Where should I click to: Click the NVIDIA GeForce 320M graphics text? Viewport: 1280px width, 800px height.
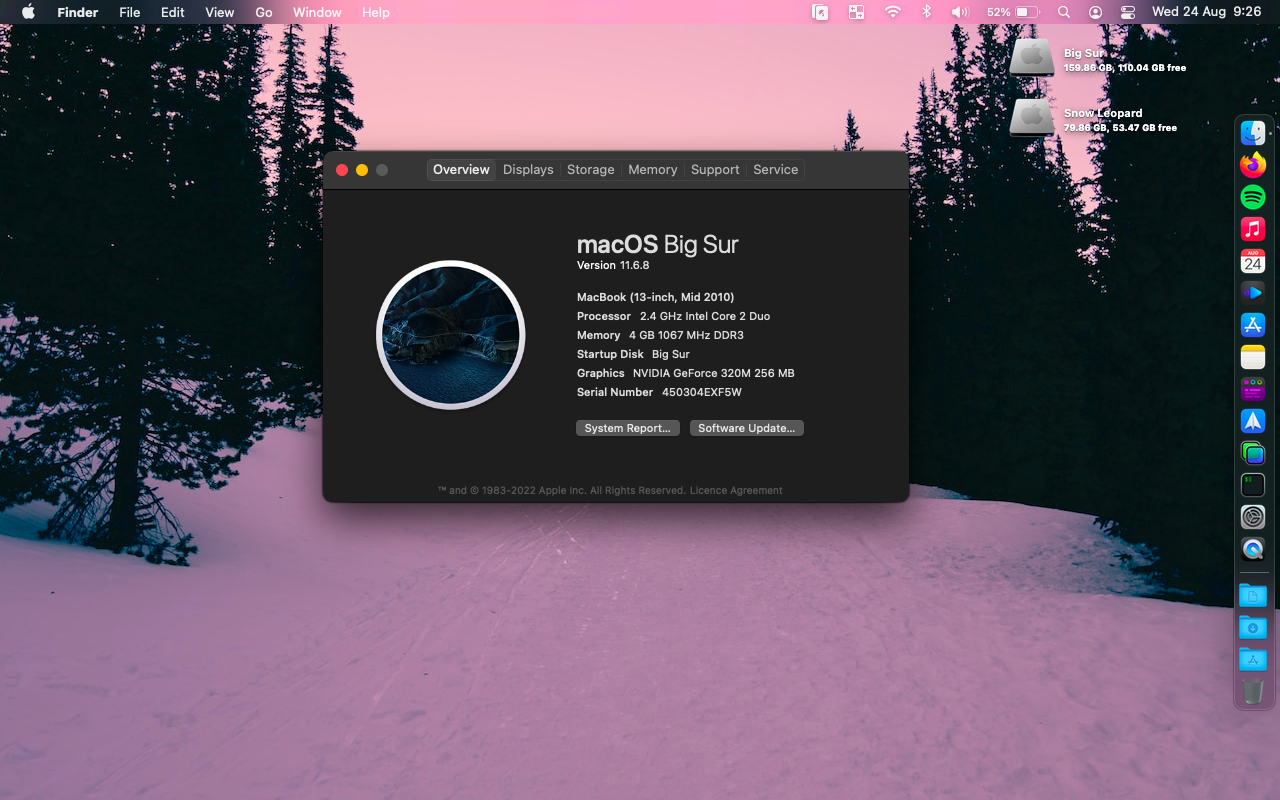click(x=714, y=374)
